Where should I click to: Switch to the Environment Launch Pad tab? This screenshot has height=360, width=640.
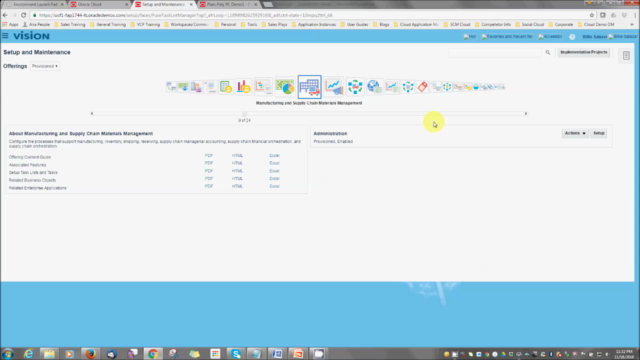click(x=36, y=4)
